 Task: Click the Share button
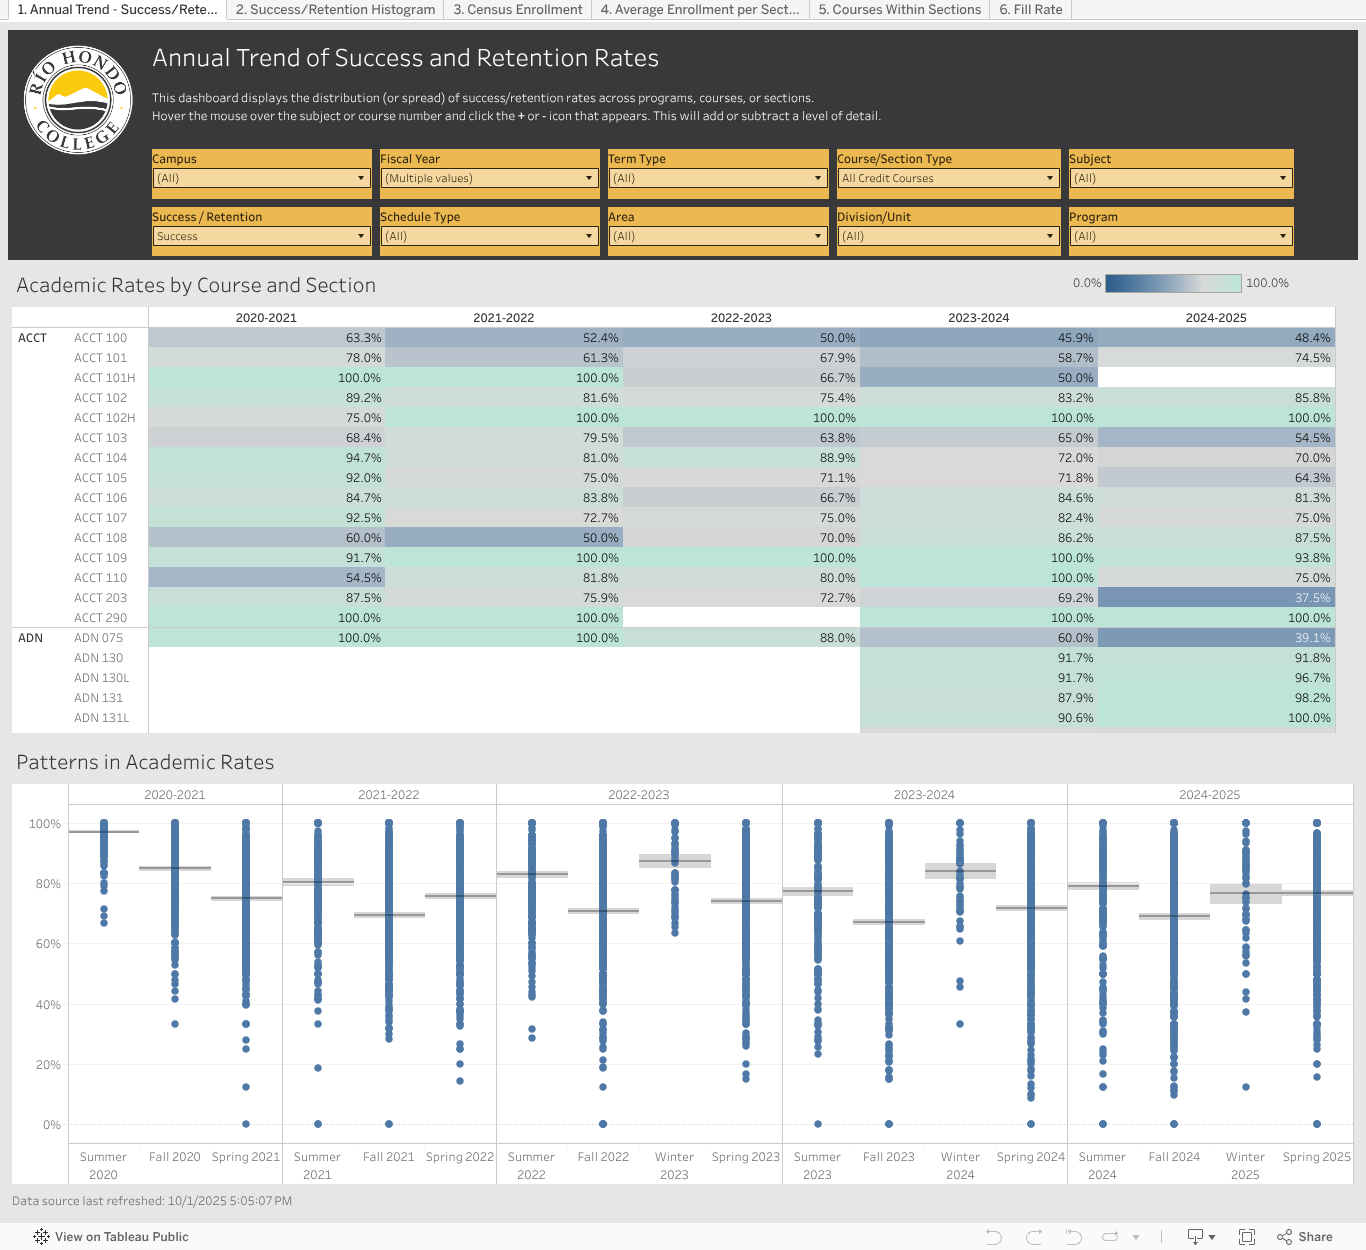pos(1305,1237)
